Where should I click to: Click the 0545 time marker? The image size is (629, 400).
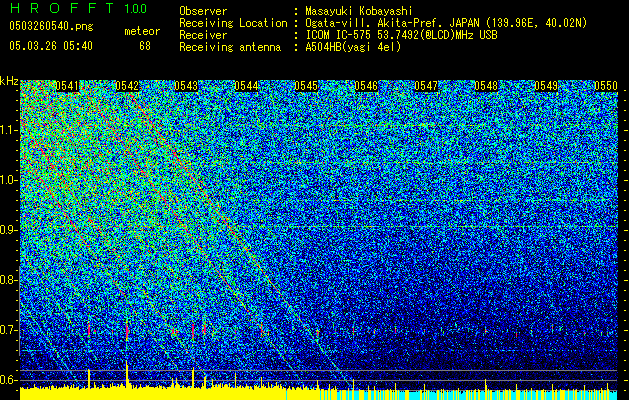(x=306, y=86)
